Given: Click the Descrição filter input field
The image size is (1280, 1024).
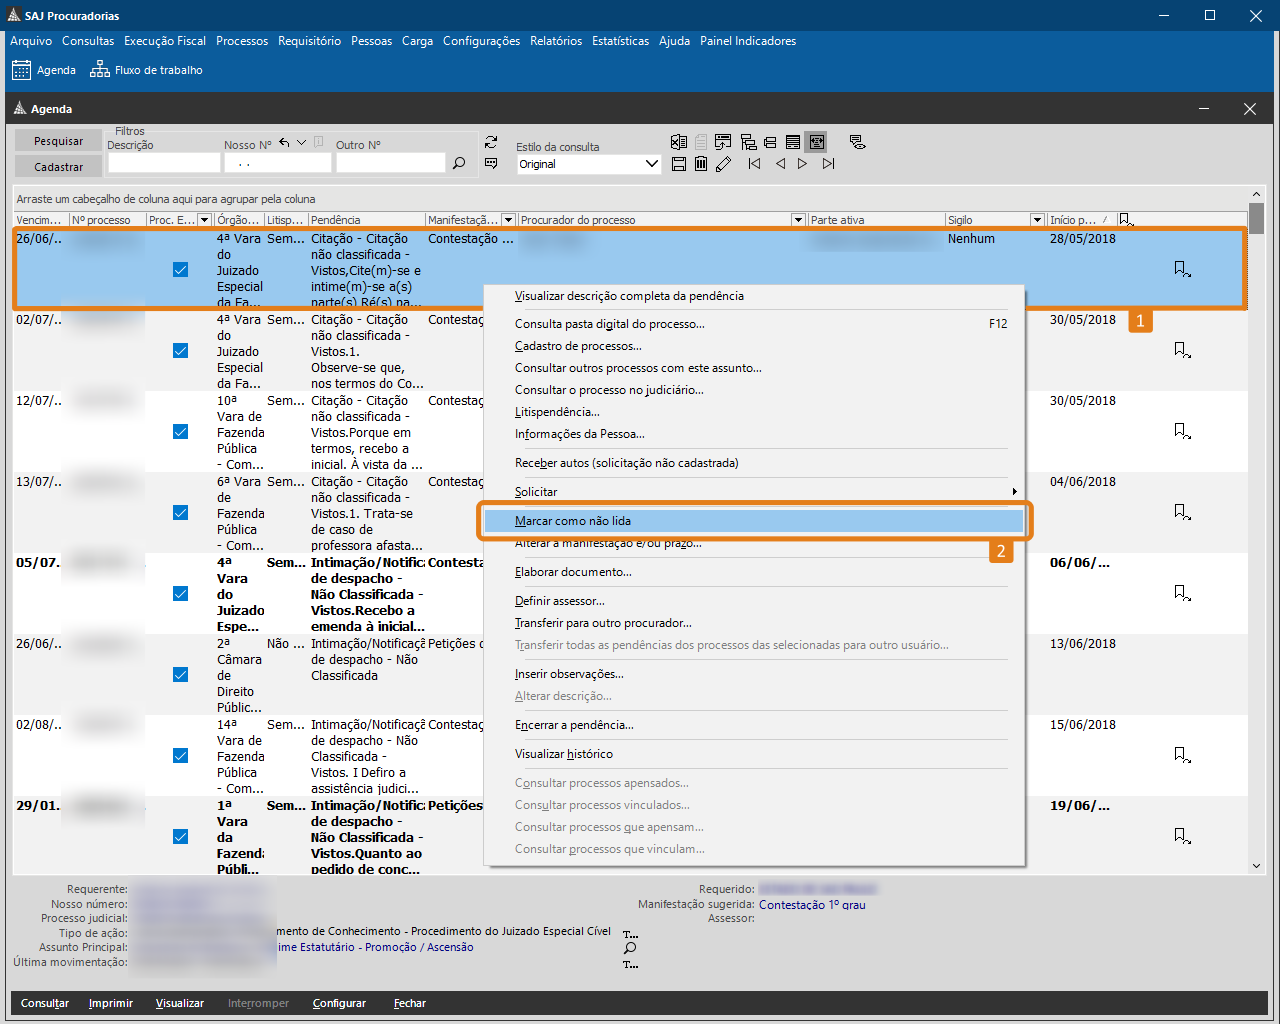Looking at the screenshot, I should click(x=163, y=162).
